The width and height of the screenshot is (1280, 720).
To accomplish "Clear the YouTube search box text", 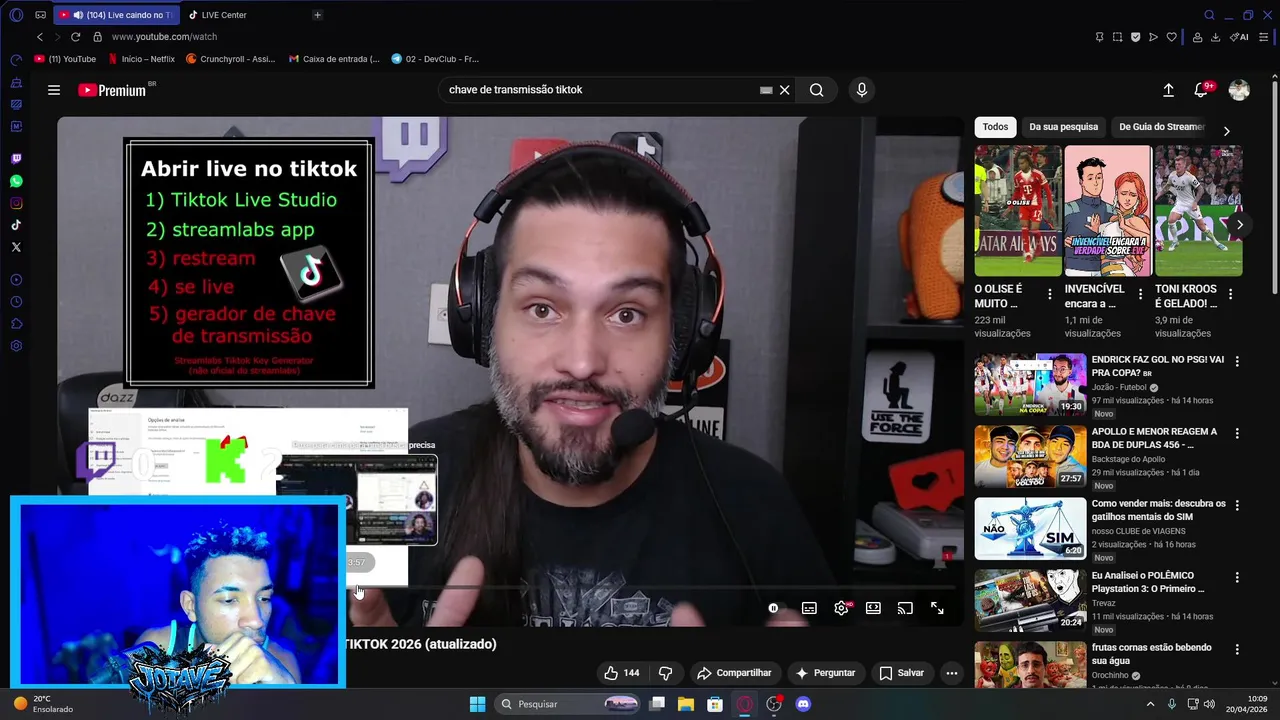I will [785, 90].
